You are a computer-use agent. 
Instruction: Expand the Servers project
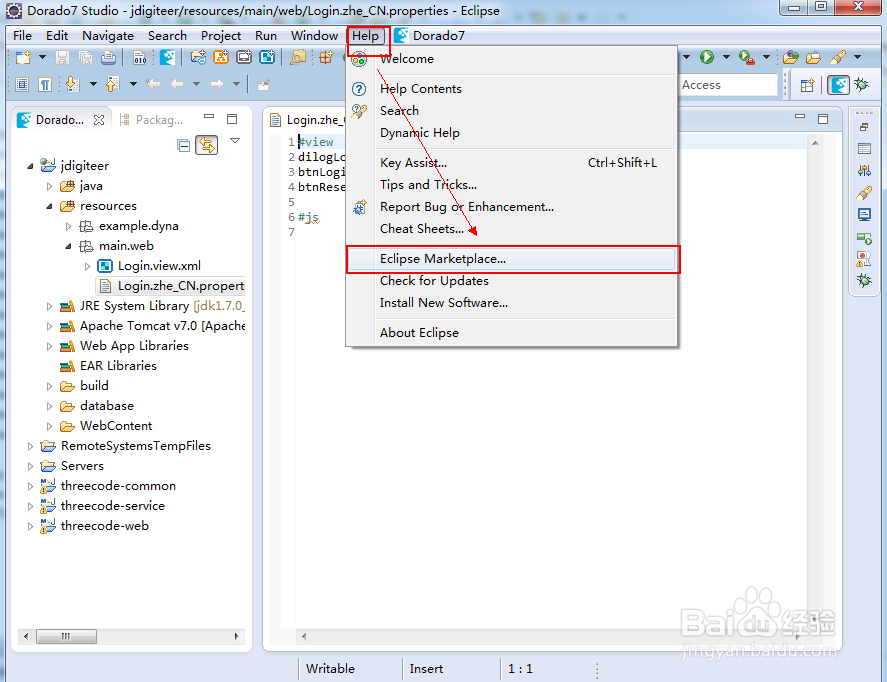(30, 467)
